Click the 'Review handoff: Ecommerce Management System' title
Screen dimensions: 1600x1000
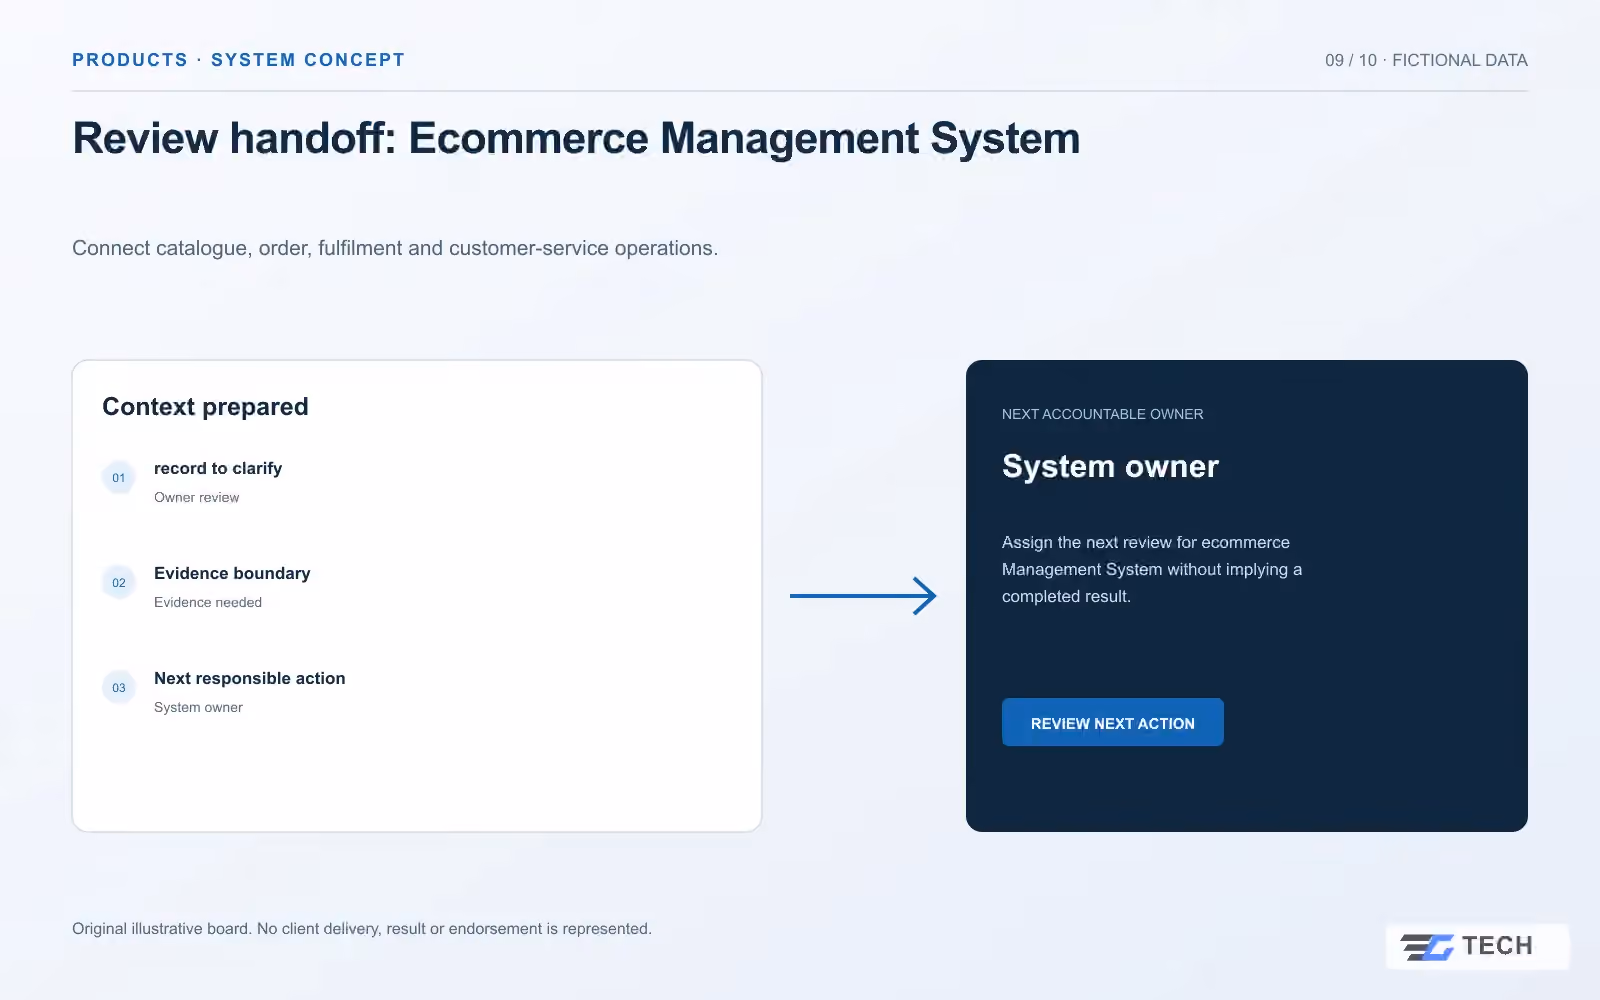pos(576,138)
